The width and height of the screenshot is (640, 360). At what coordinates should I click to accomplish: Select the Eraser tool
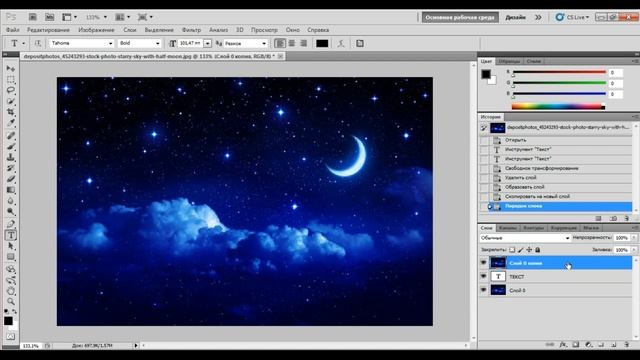click(x=11, y=179)
